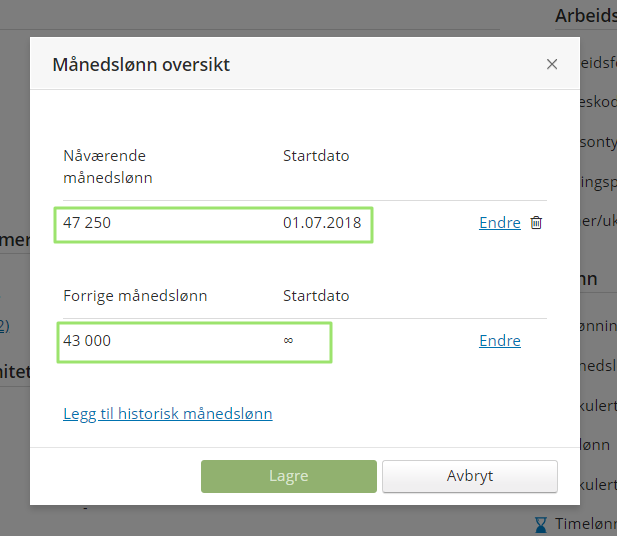617x536 pixels.
Task: Click the Arbeids heading behind the dialog
Action: (x=585, y=16)
